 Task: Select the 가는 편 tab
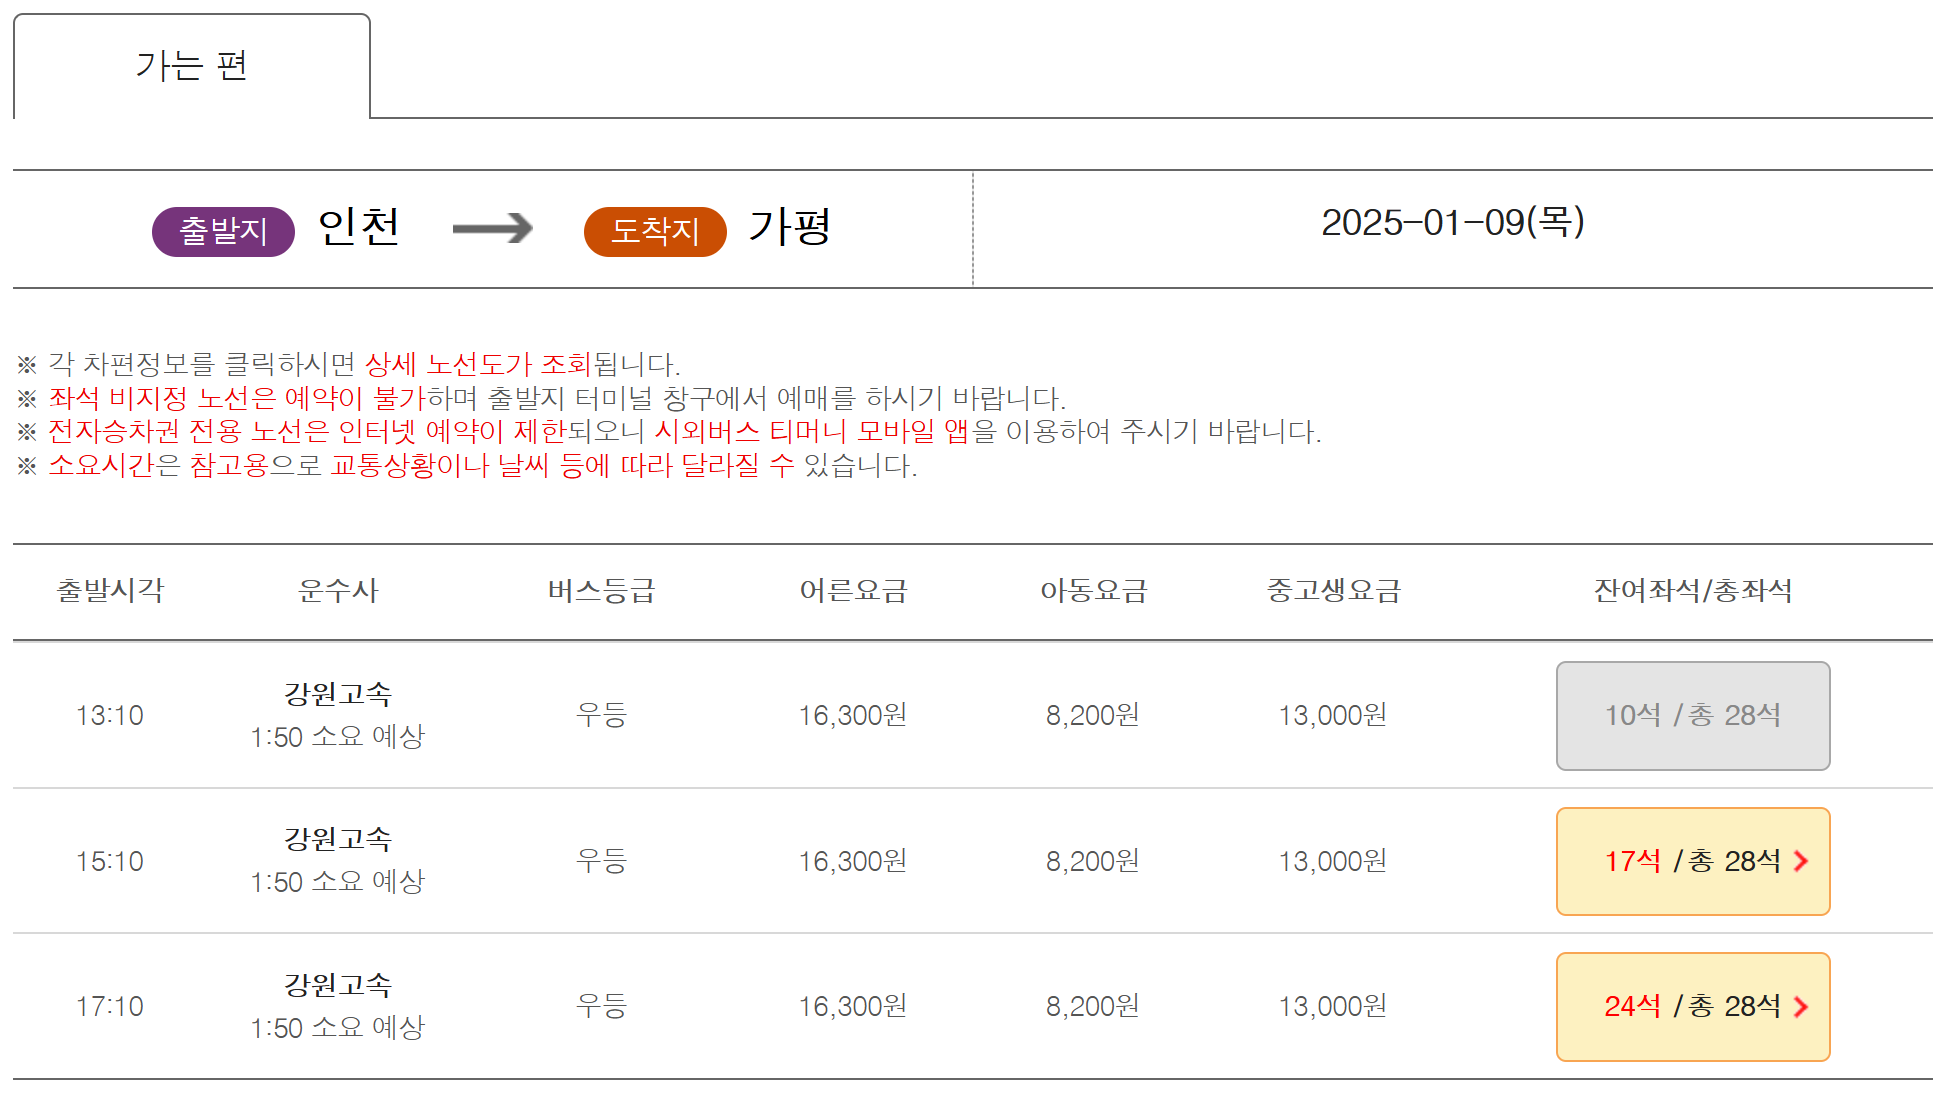[x=191, y=66]
